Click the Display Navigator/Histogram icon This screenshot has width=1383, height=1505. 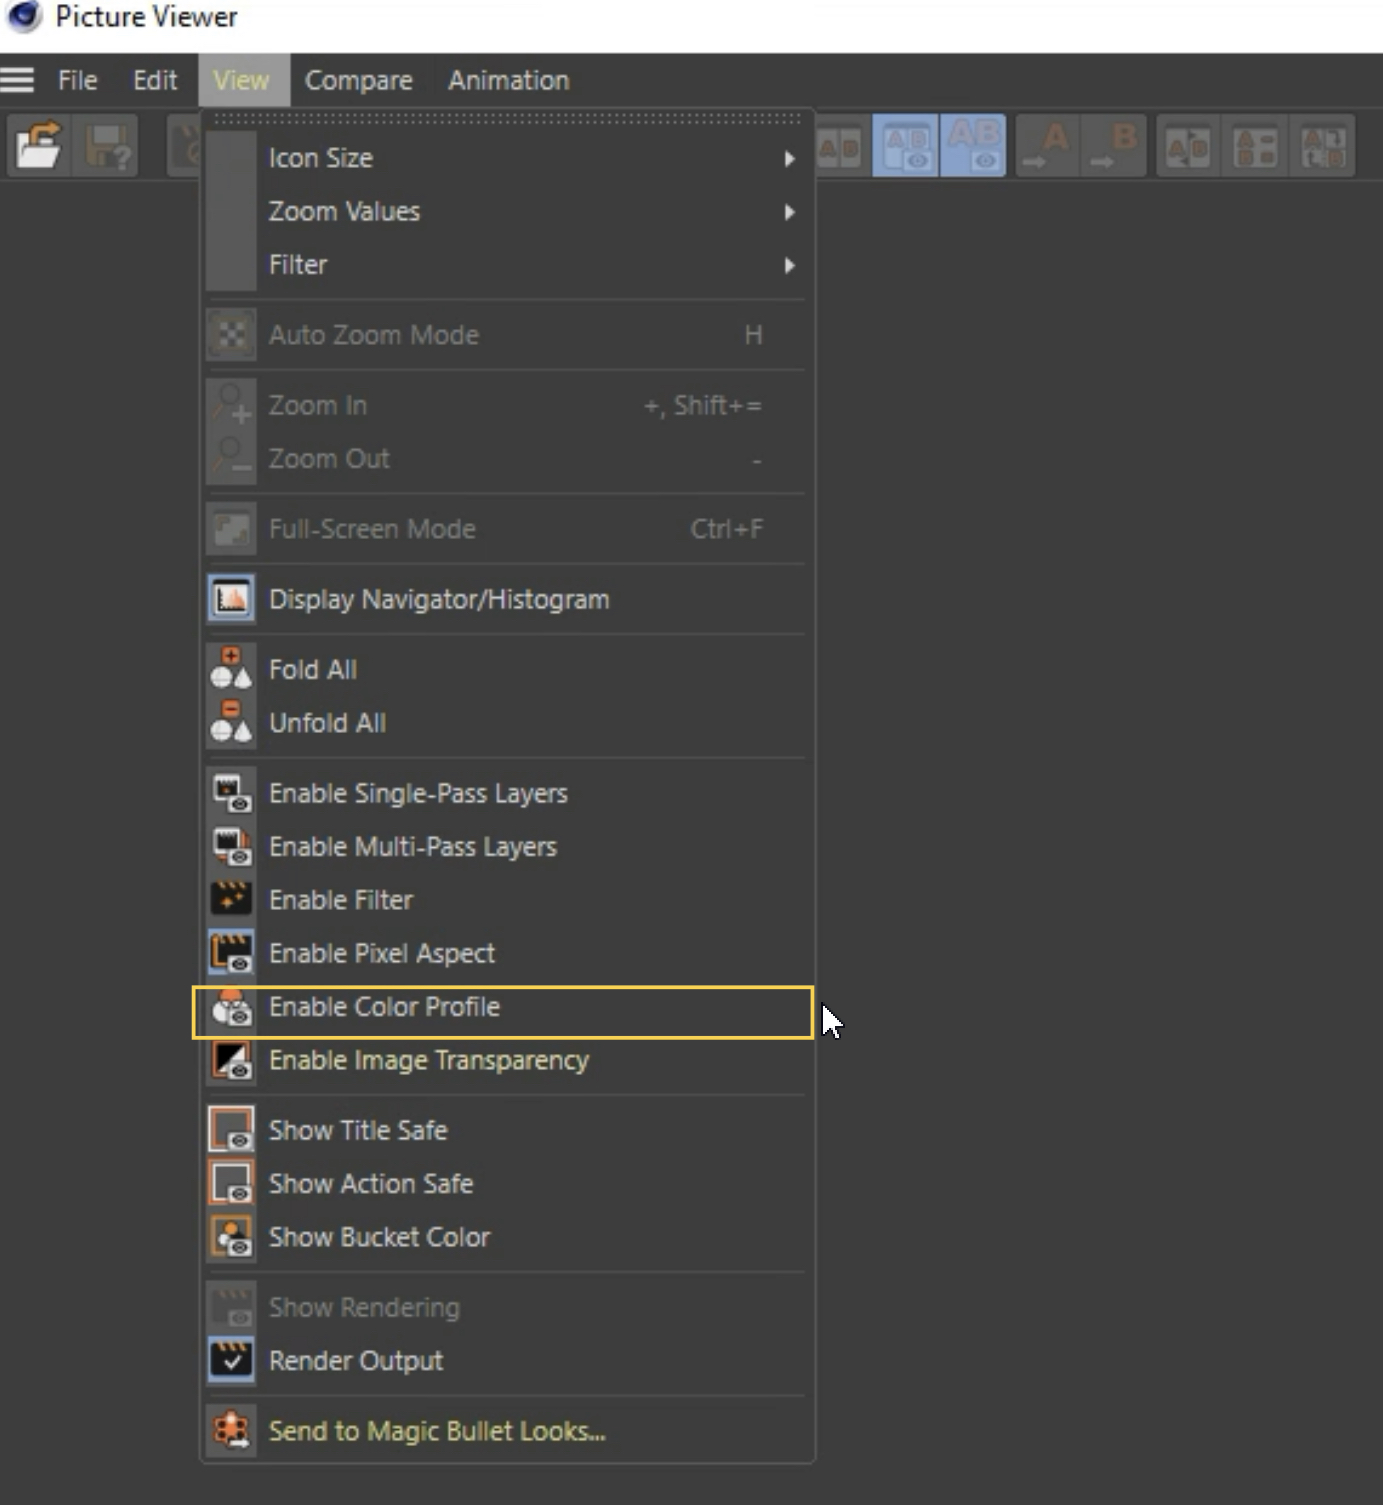pyautogui.click(x=231, y=599)
